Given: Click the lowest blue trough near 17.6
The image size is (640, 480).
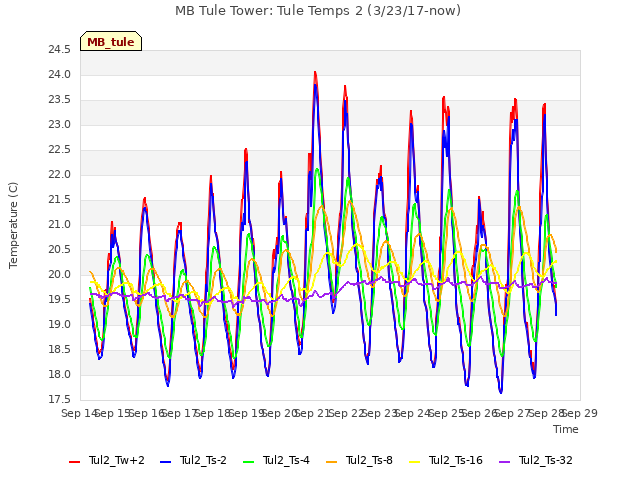Looking at the screenshot, I should coord(501,392).
